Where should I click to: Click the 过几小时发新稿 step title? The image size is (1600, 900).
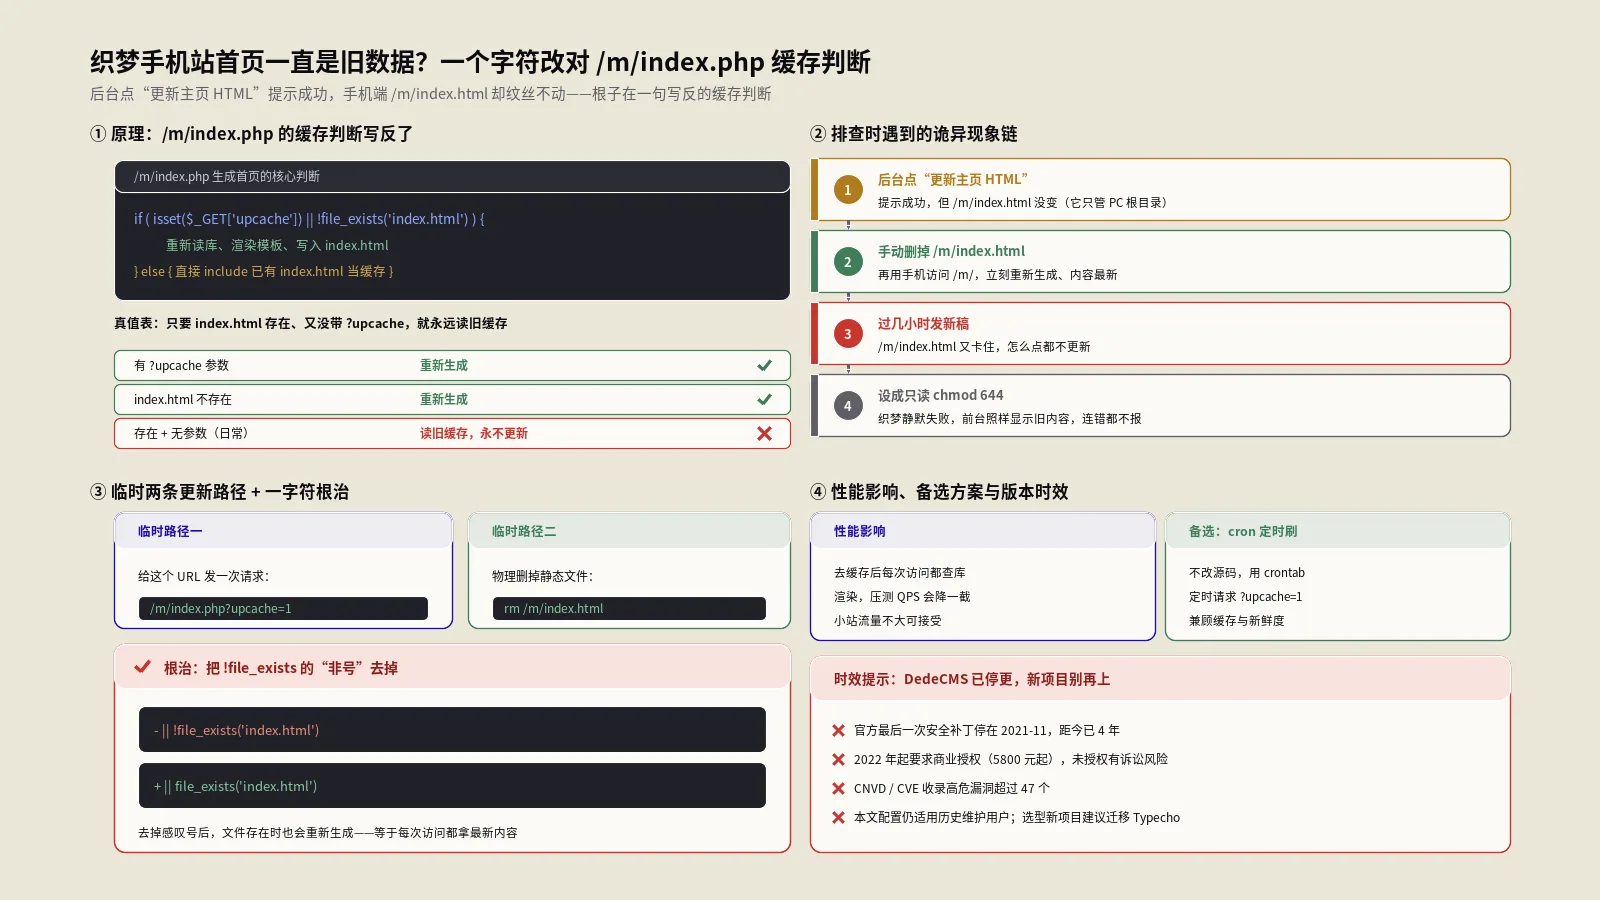point(923,323)
